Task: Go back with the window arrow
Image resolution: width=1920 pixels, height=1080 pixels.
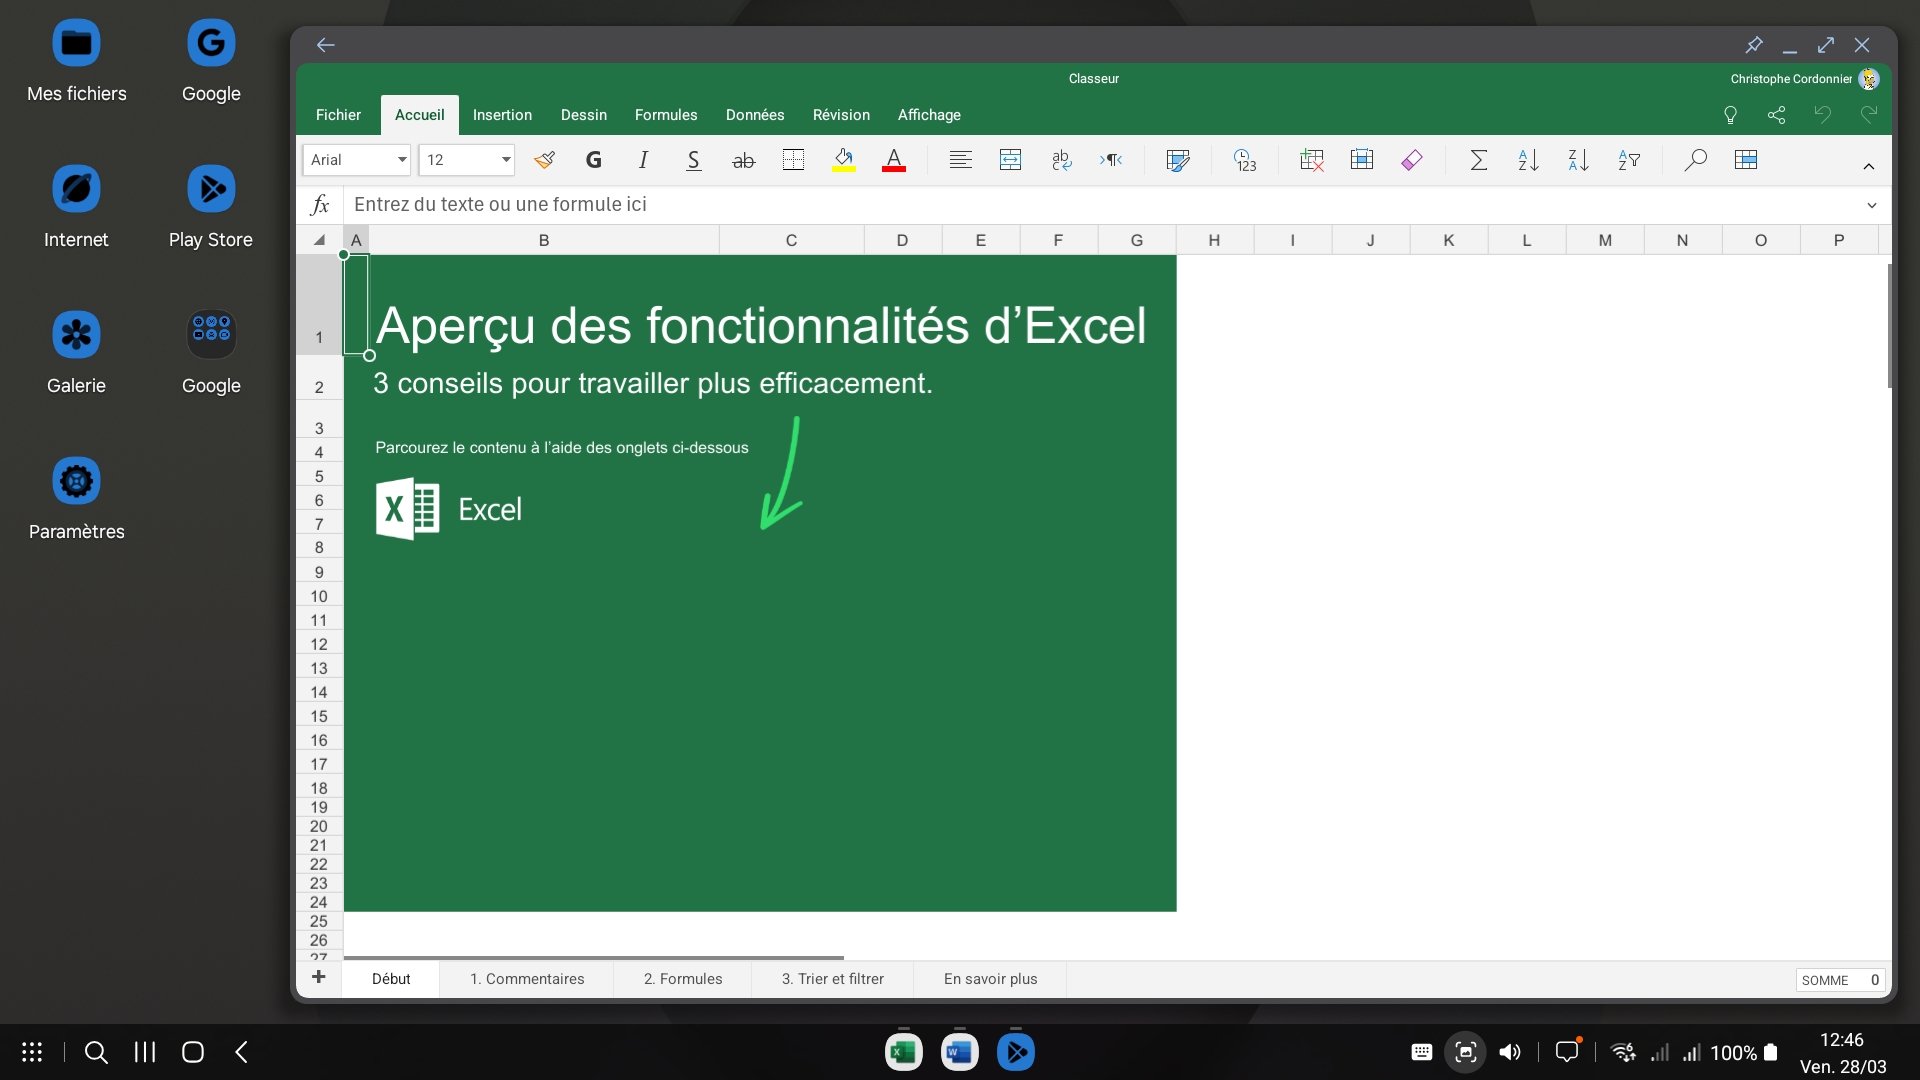Action: click(325, 45)
